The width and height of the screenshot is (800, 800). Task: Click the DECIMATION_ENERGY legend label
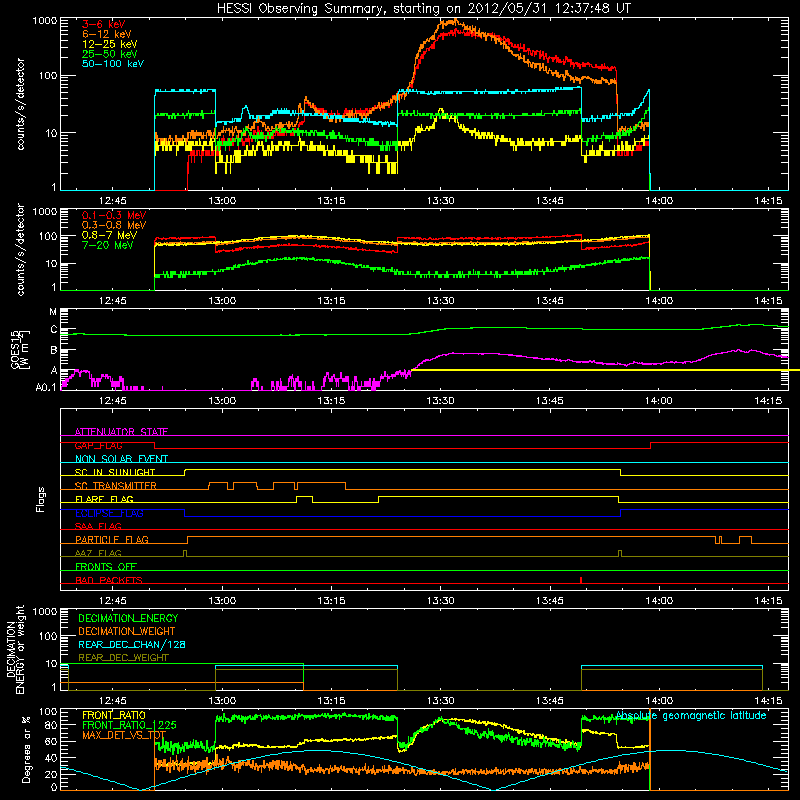(x=128, y=618)
